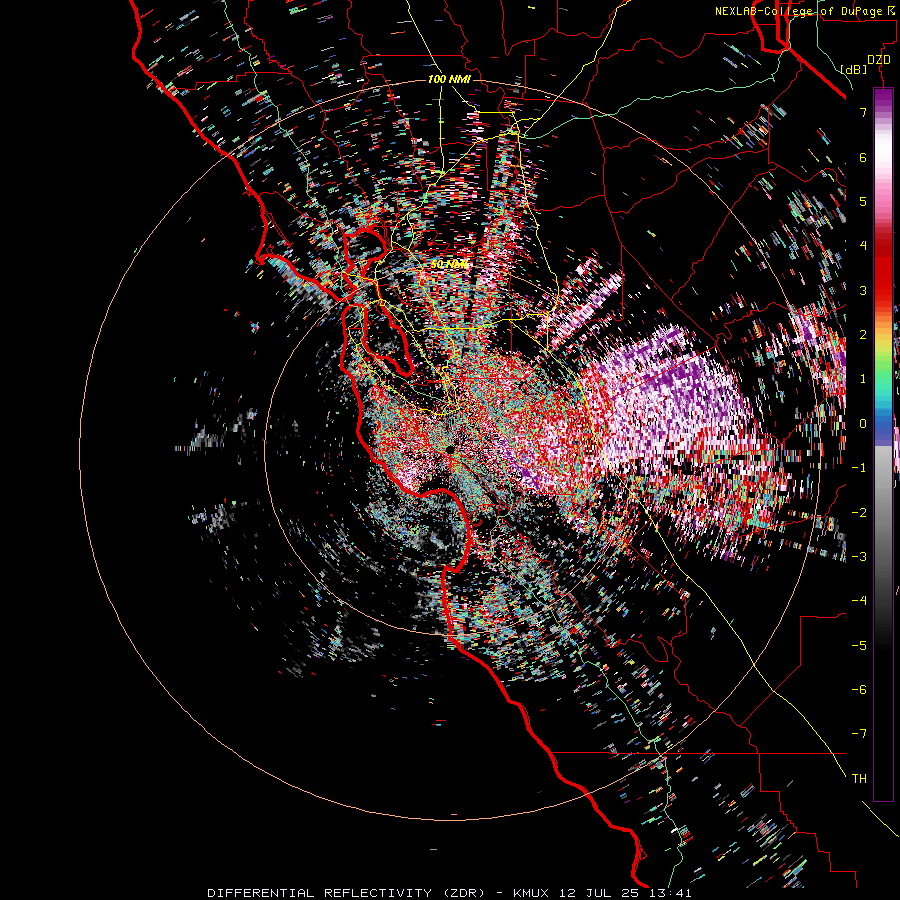Click the colorbar value 1
The image size is (900, 900).
click(x=863, y=379)
